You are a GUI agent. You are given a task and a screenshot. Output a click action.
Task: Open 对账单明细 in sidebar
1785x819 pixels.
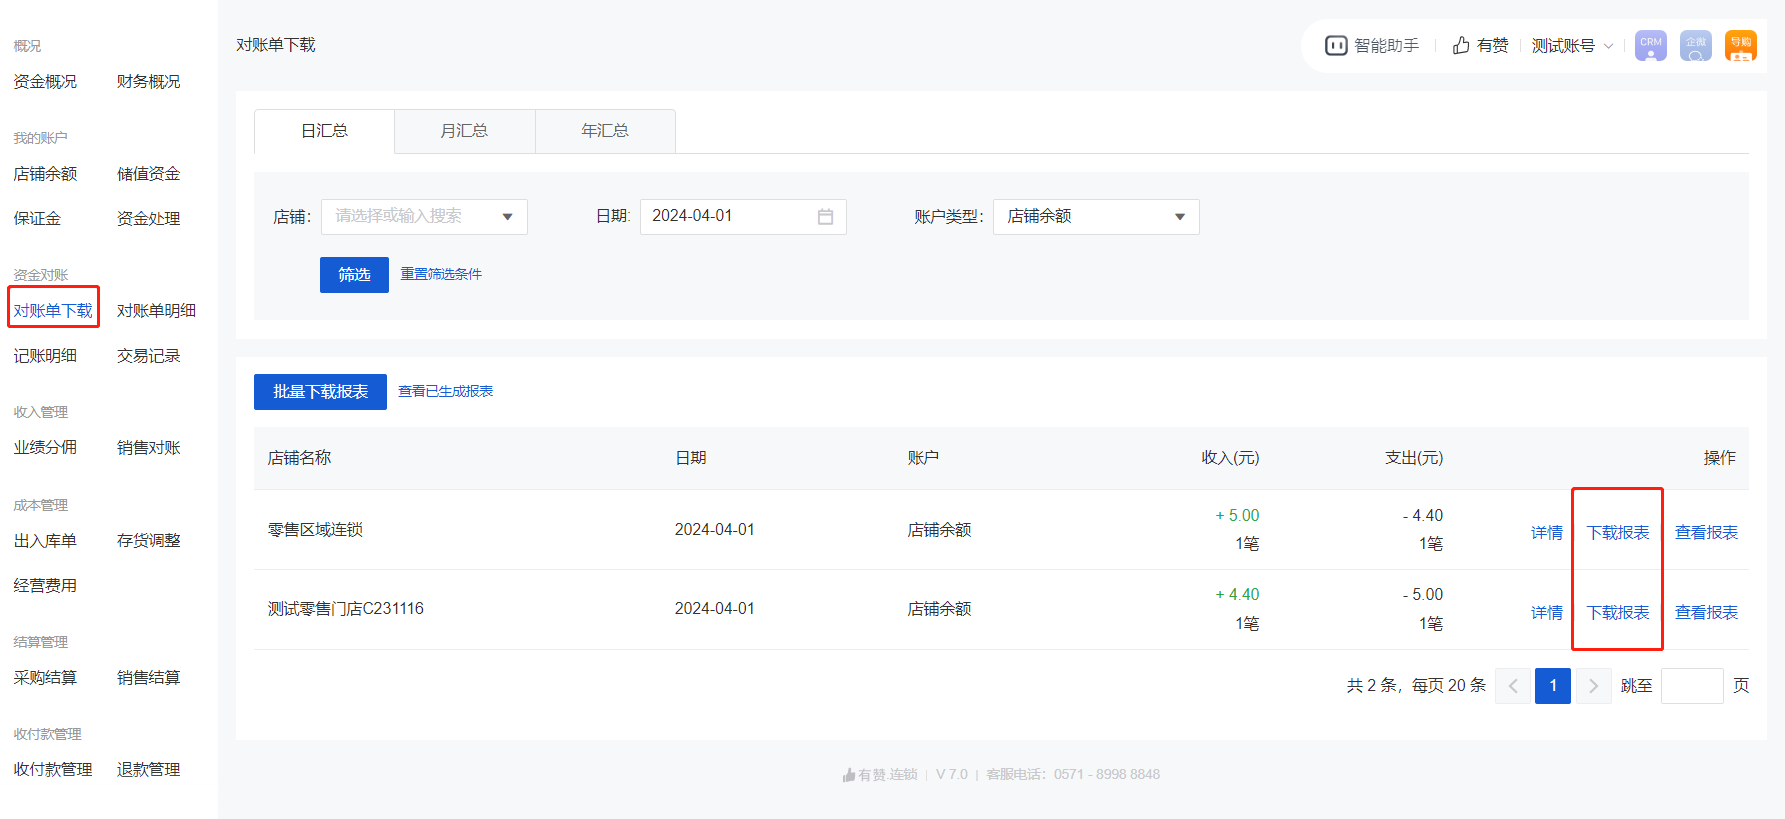pos(156,311)
